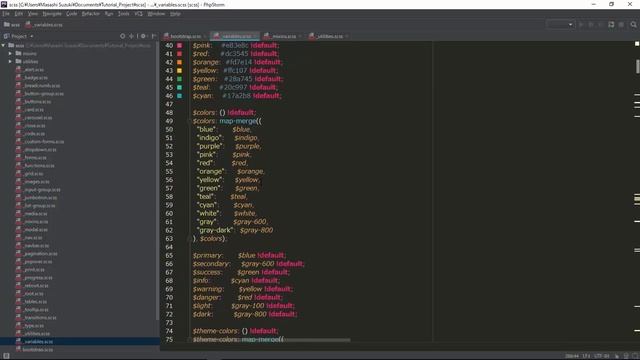Expand the mixins folder
Viewport: 640px width, 360px height.
pos(10,53)
